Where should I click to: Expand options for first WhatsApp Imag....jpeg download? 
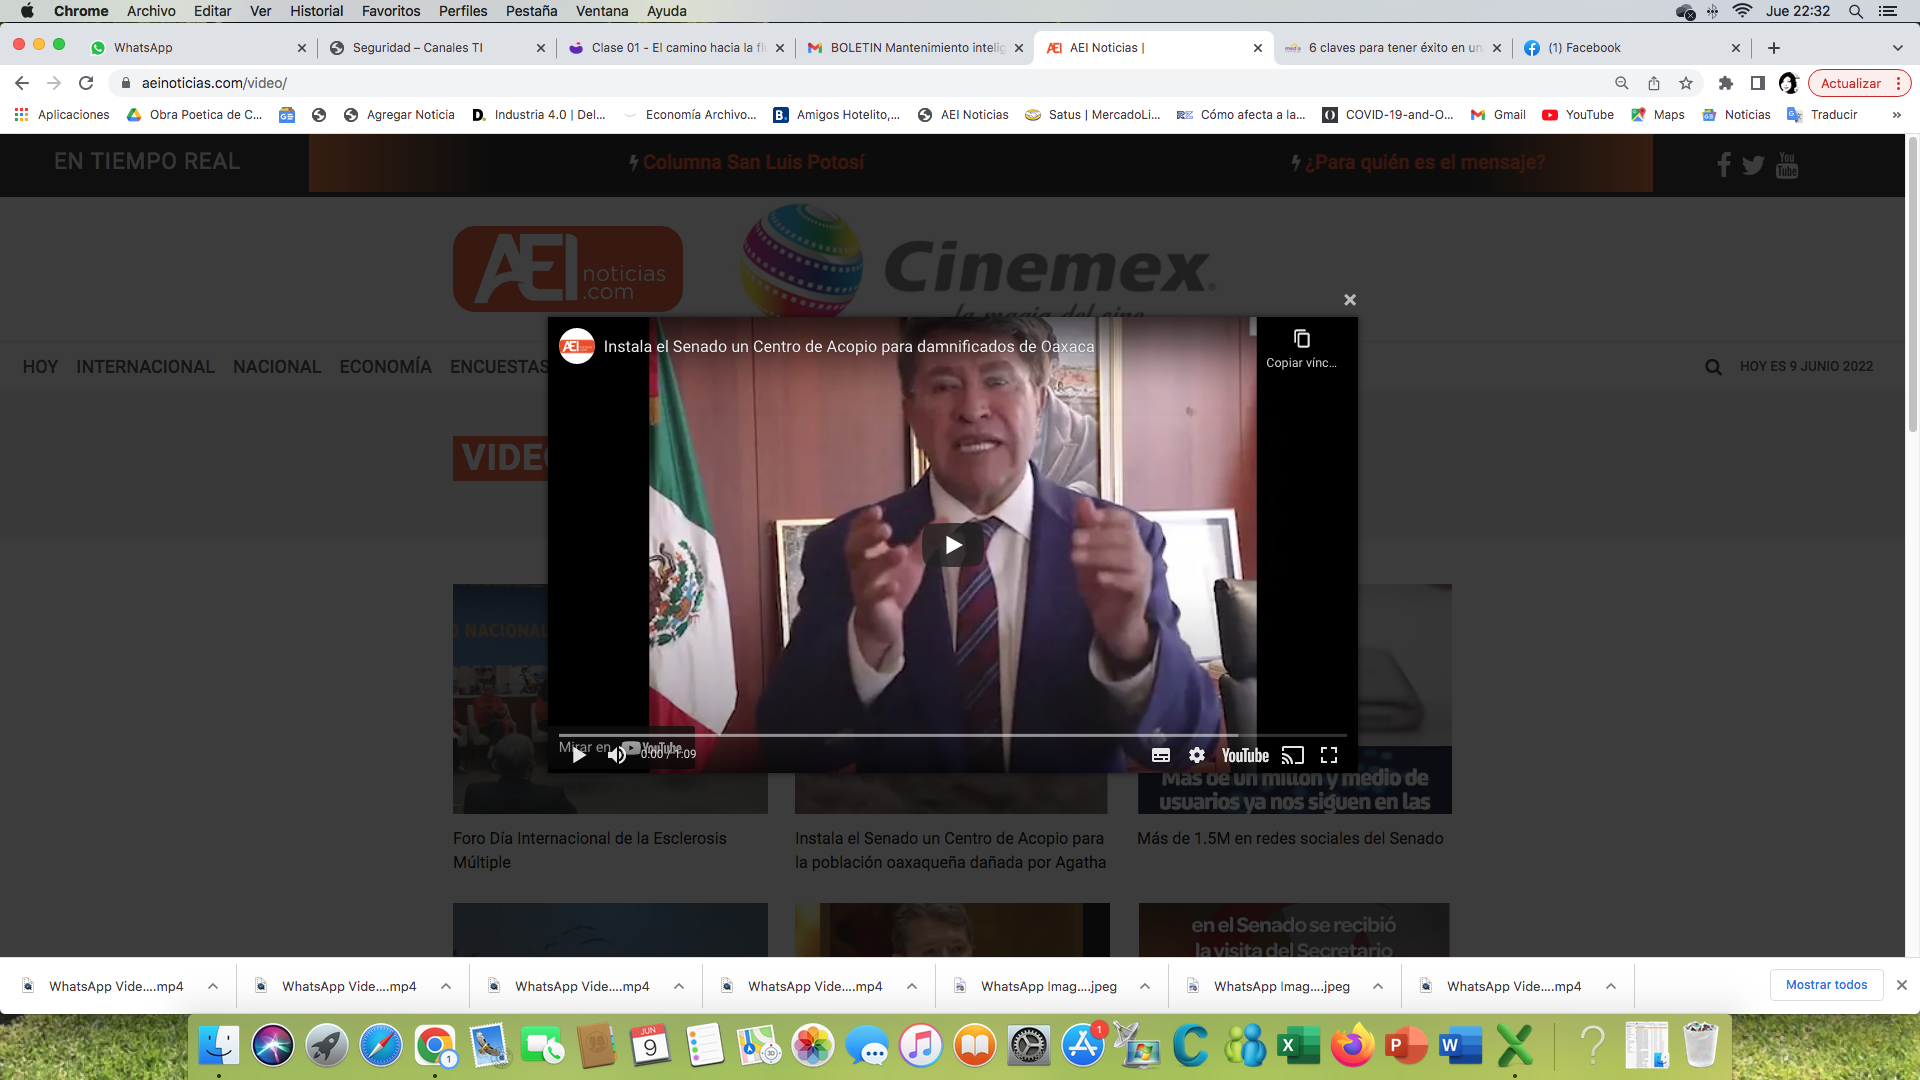[x=1145, y=986]
